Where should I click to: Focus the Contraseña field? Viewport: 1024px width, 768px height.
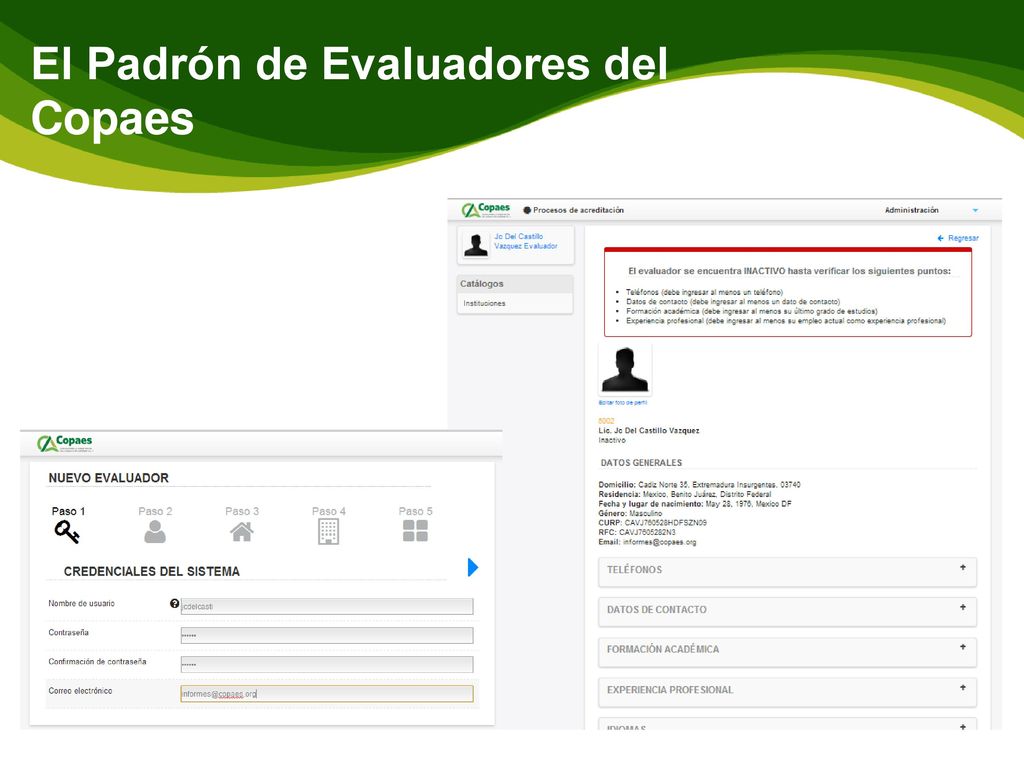point(327,635)
